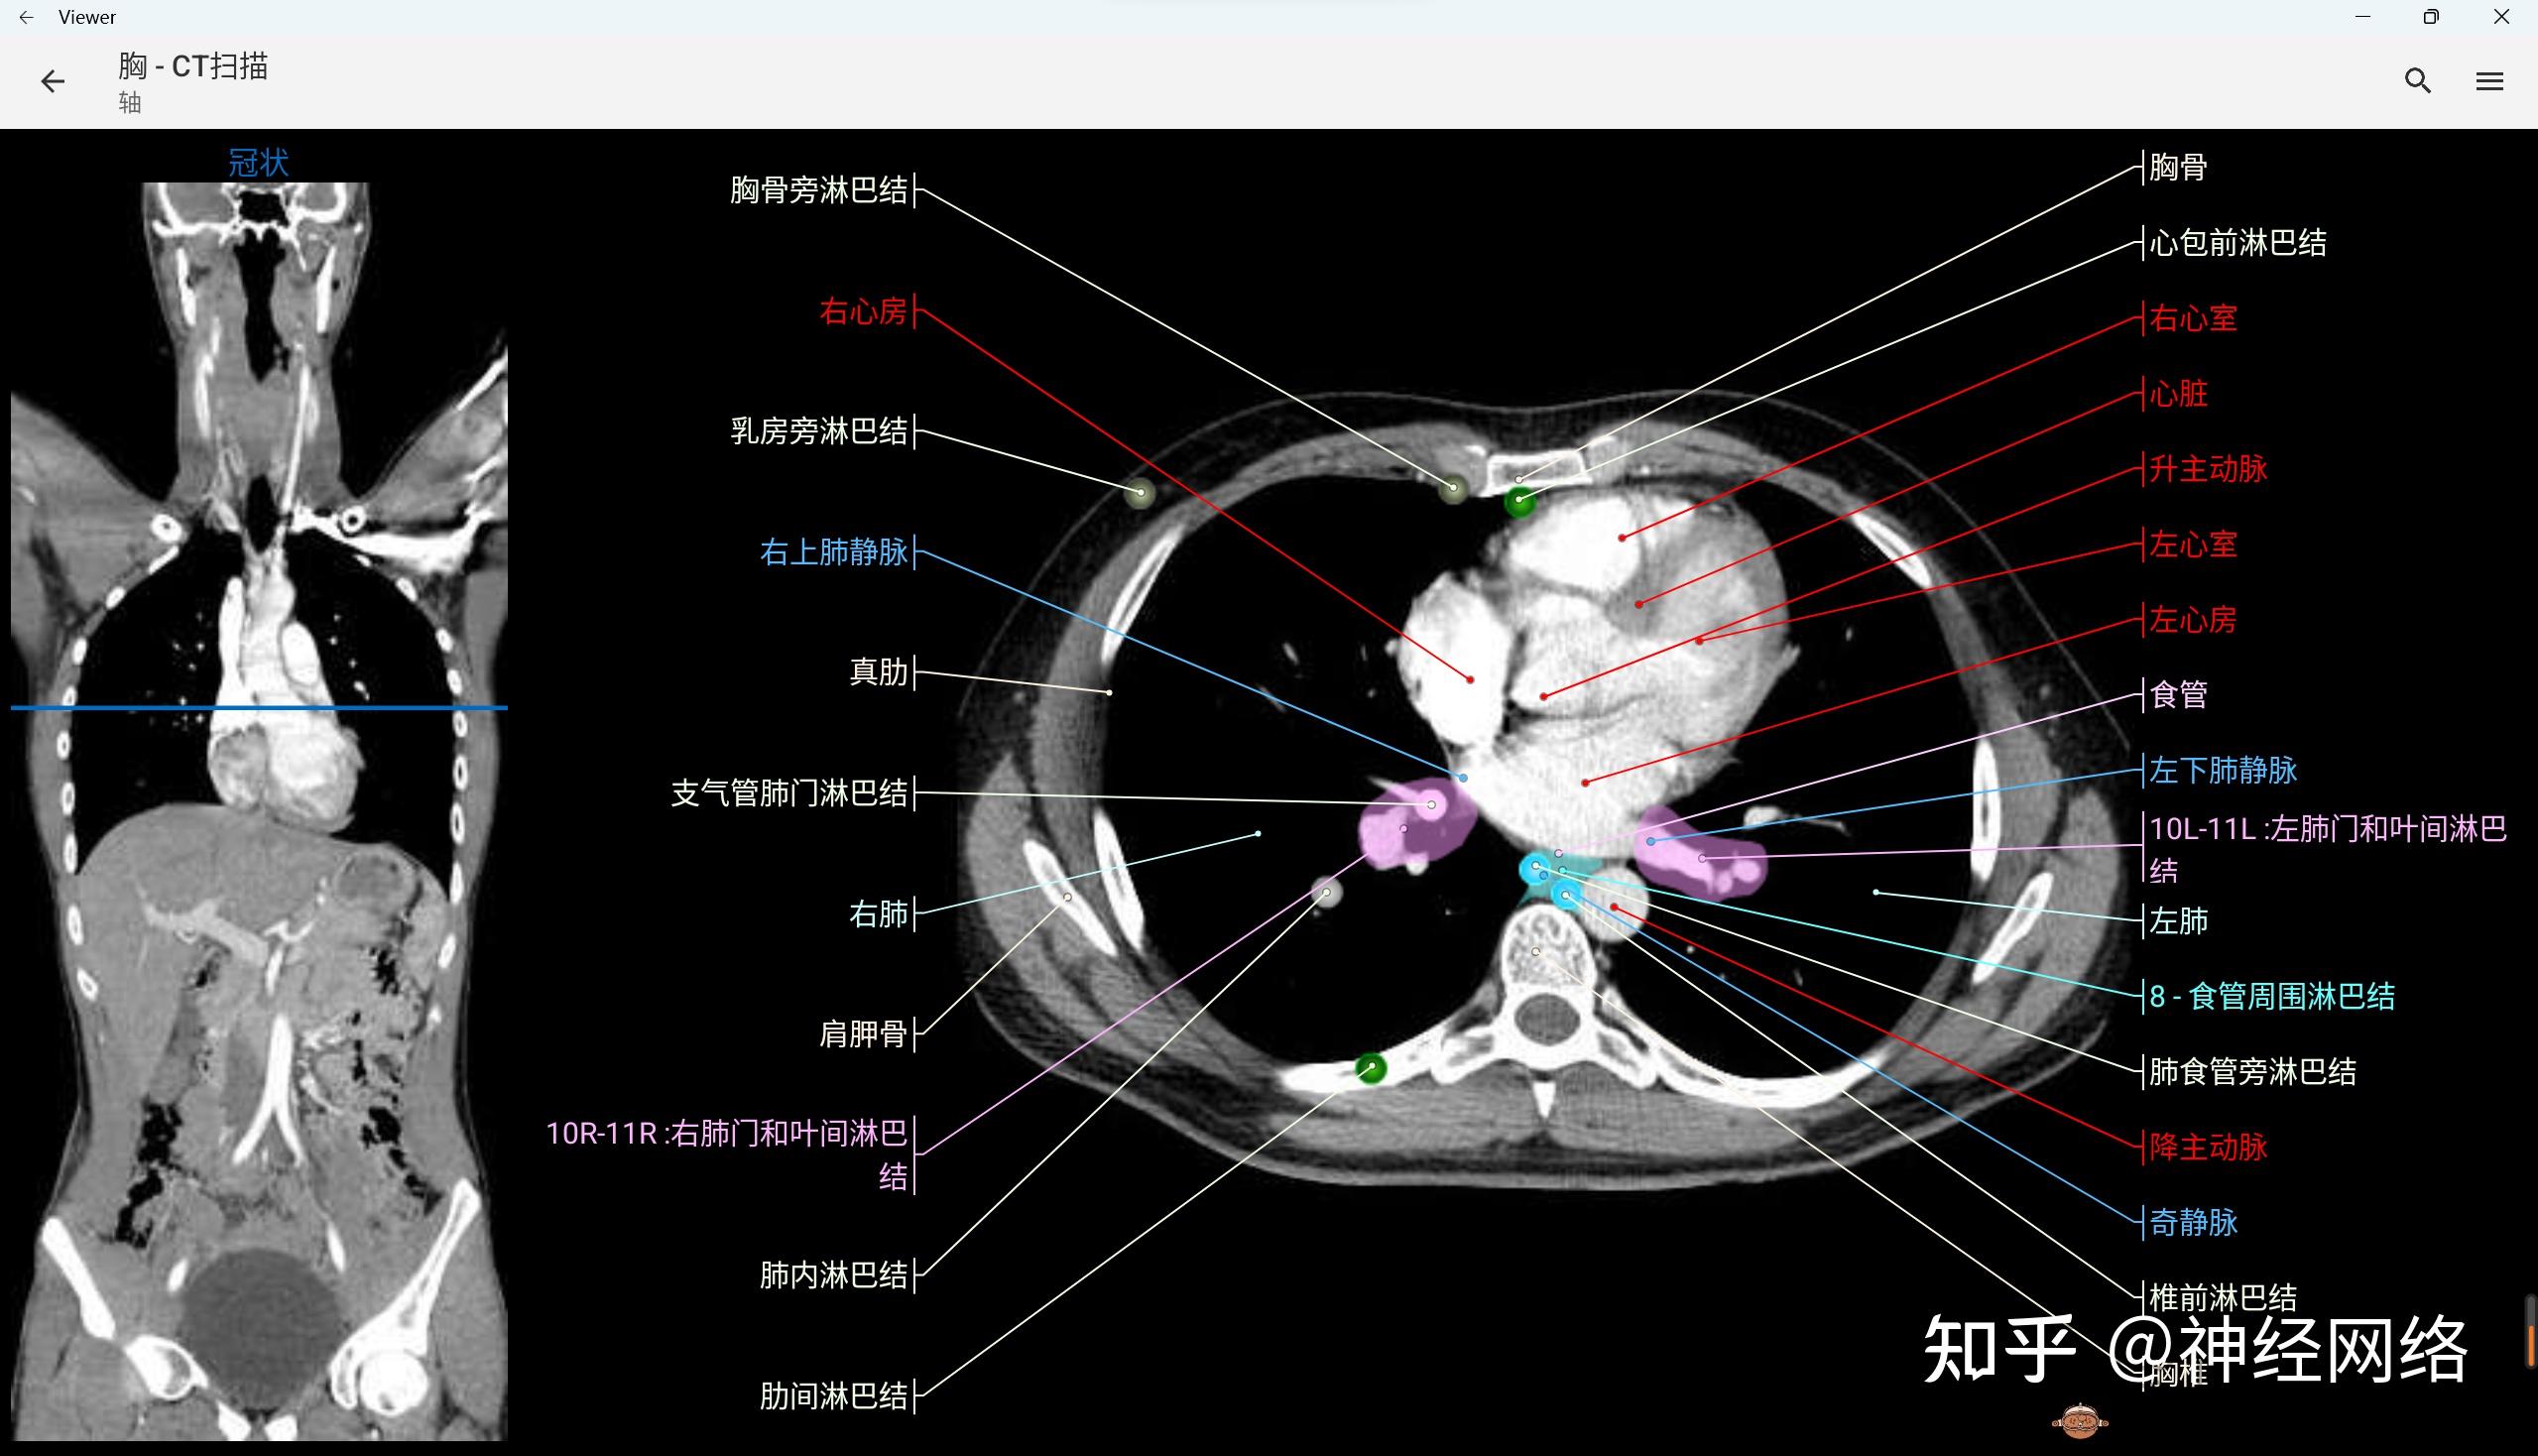Open the main application menu
2538x1456 pixels.
(2489, 80)
